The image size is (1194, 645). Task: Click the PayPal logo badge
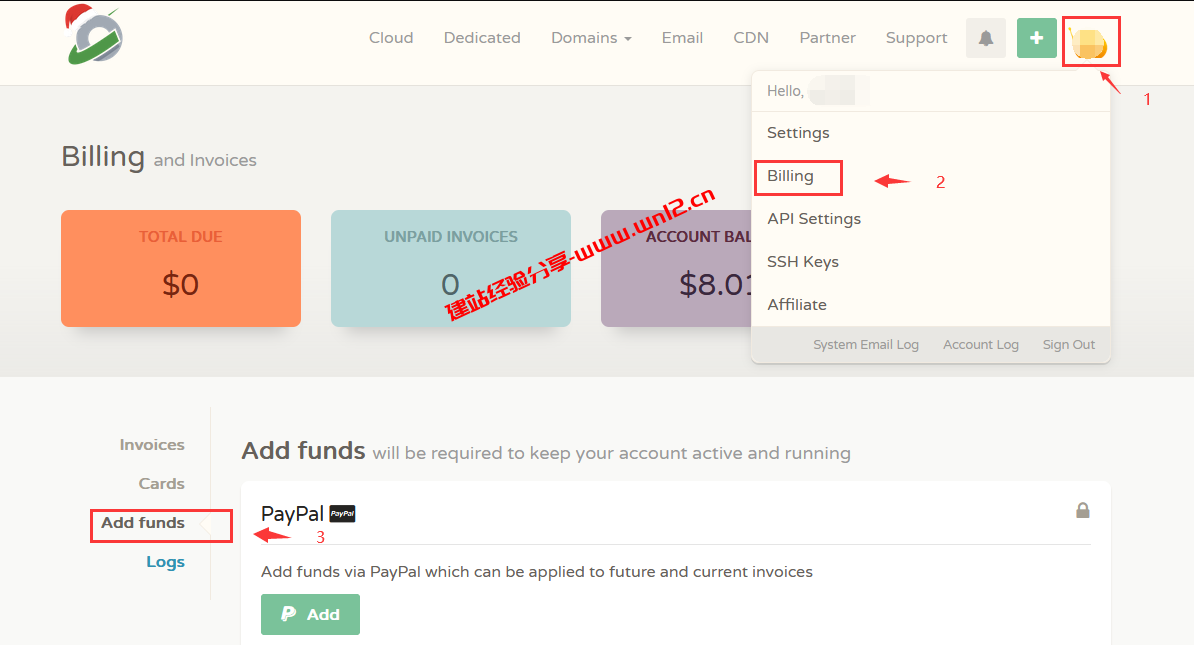(x=342, y=514)
